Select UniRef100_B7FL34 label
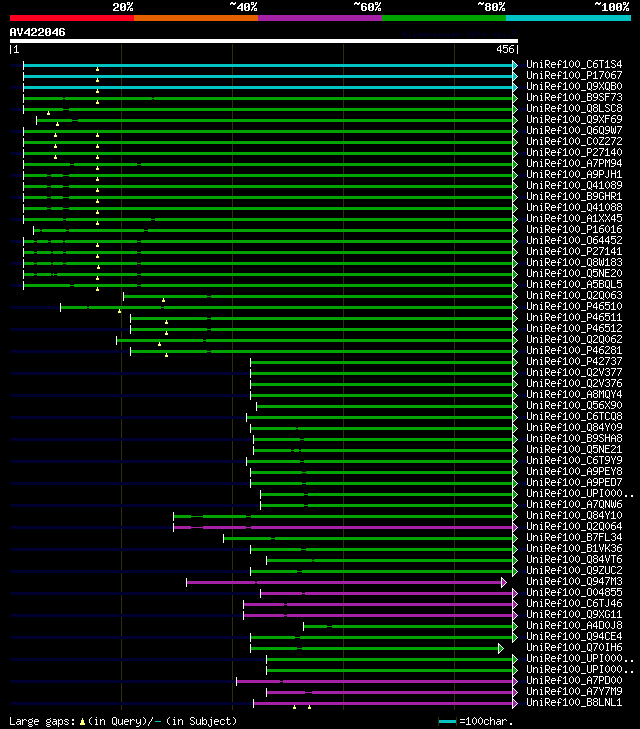 pos(574,537)
